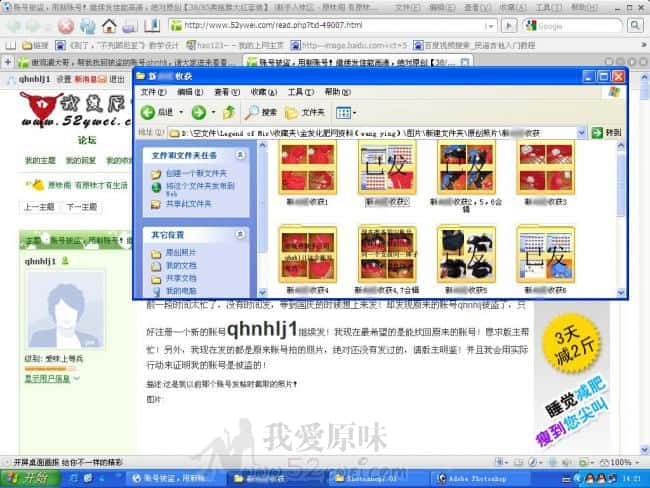Click the Explorer up-one-level folder icon
This screenshot has width=650, height=488.
[229, 112]
